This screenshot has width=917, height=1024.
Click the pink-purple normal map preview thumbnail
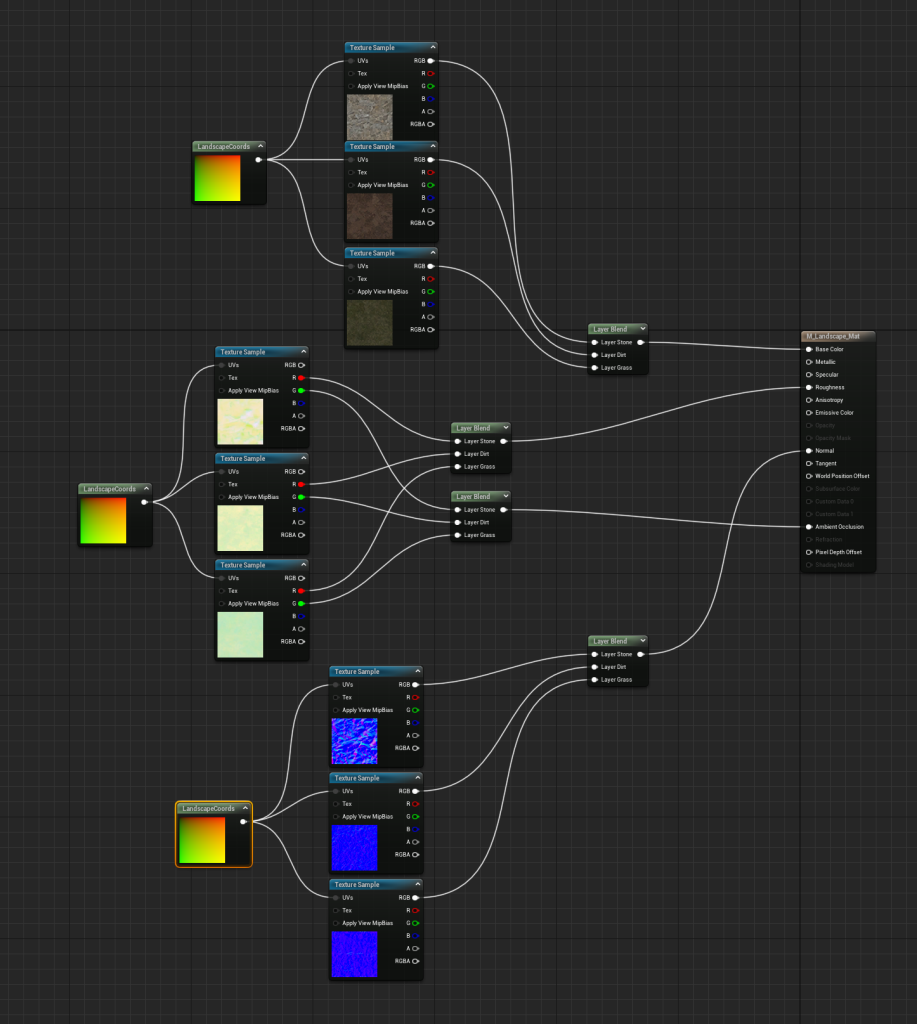pyautogui.click(x=354, y=741)
